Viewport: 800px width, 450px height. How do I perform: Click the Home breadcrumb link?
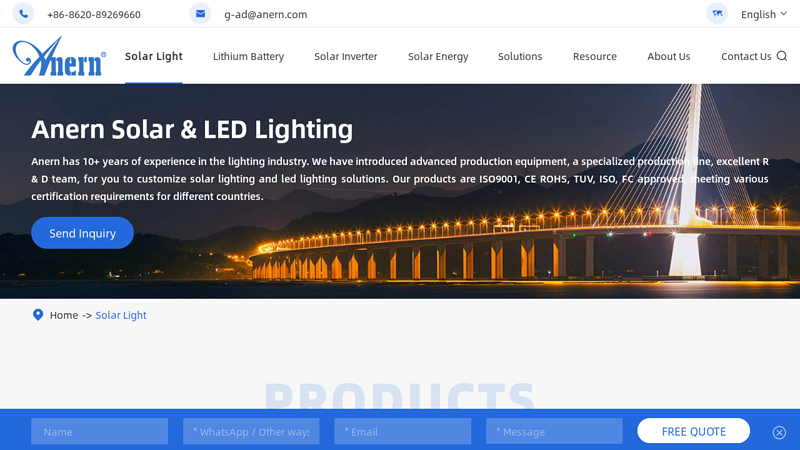pyautogui.click(x=64, y=315)
